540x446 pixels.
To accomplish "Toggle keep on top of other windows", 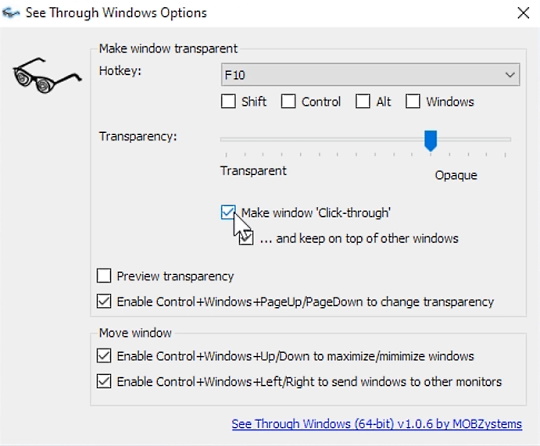I will point(247,238).
